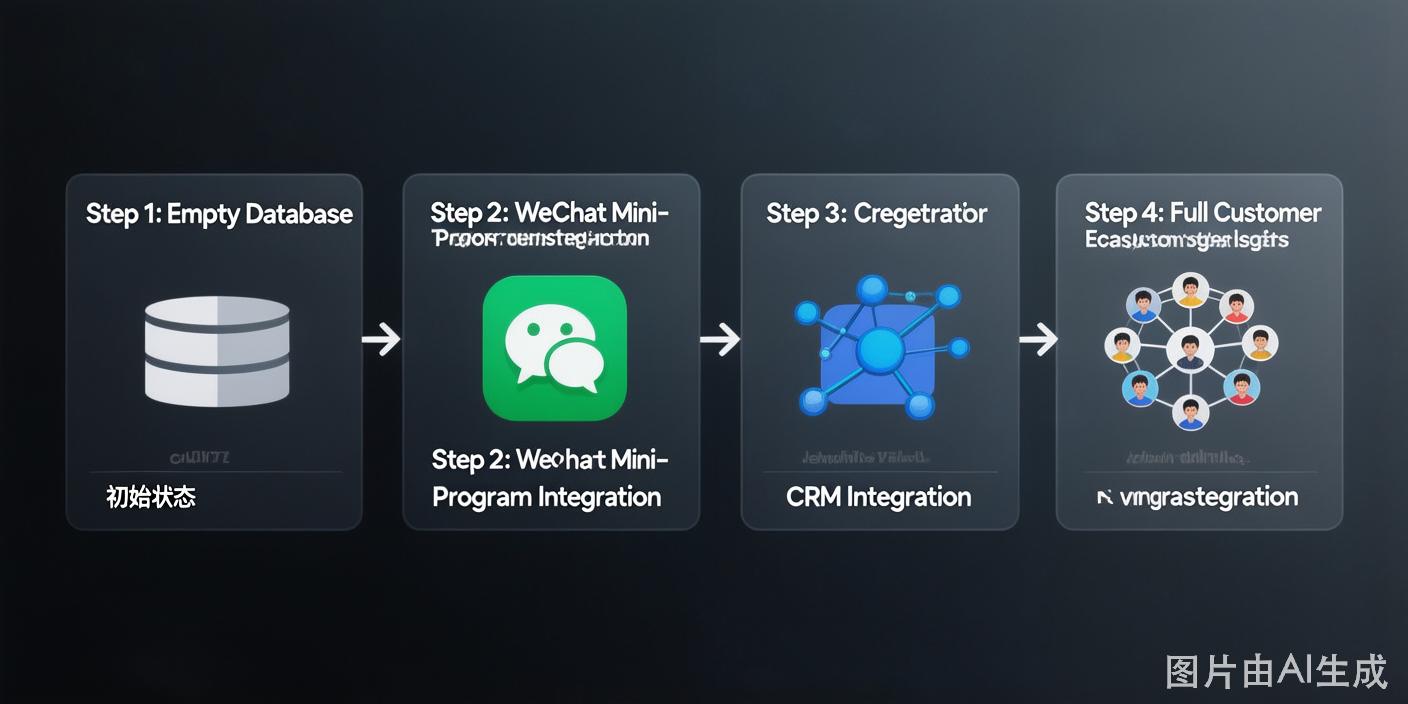Click the Step 4: Full Customer title
This screenshot has height=704, width=1408.
(x=1203, y=212)
